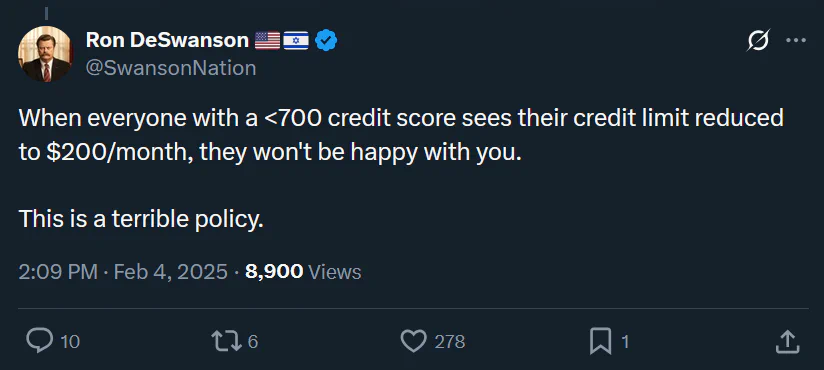Viewport: 824px width, 370px height.
Task: Click the Grok slashed-circle icon
Action: tap(758, 40)
